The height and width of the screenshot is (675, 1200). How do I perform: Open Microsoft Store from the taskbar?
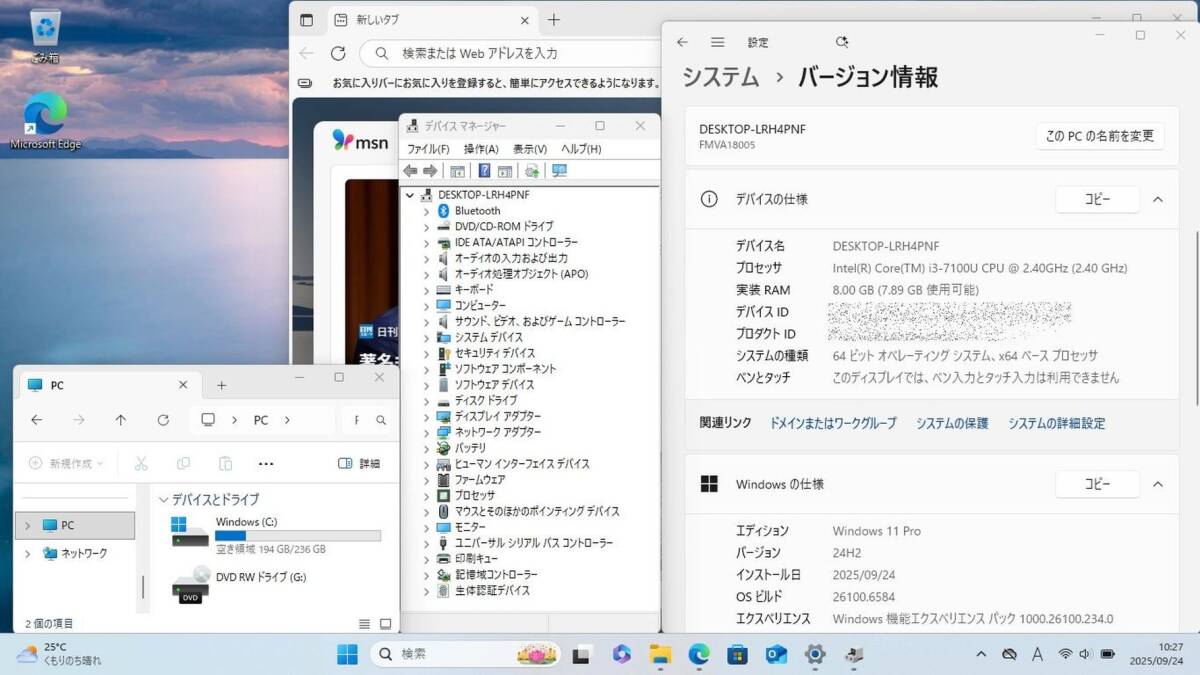tap(737, 654)
